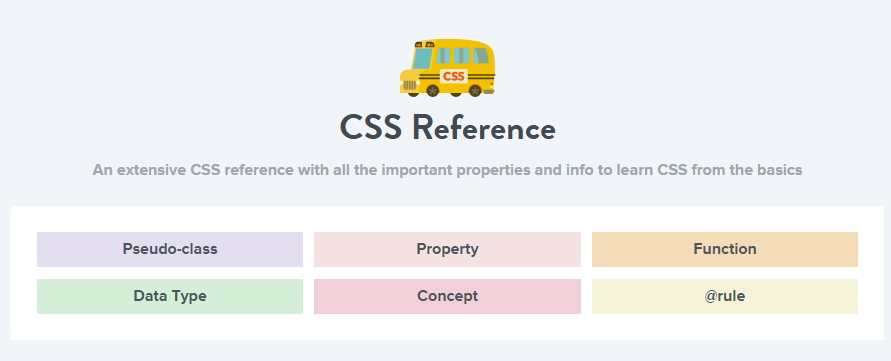
Task: Click the CSS Reference heading
Action: coord(447,128)
